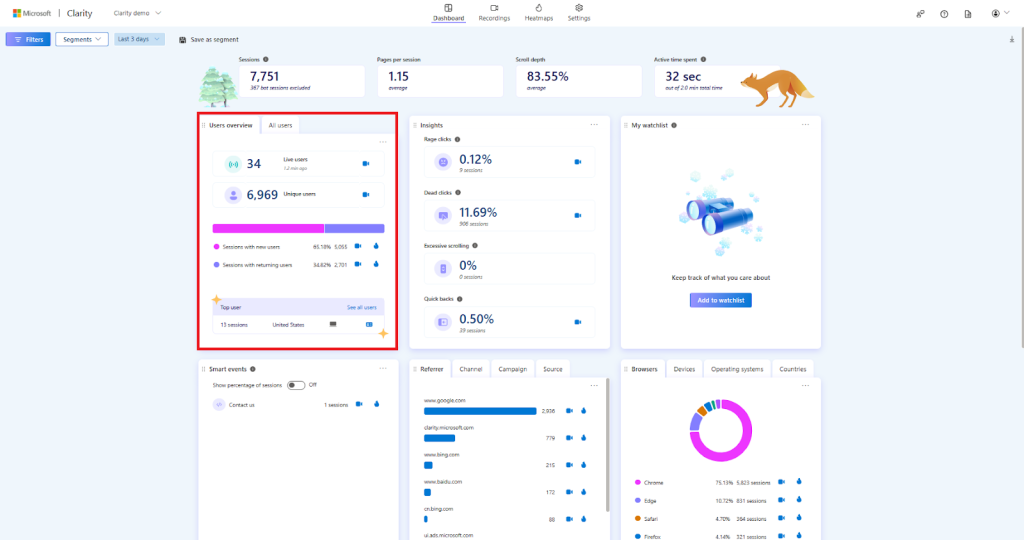Click the www.google.com referrer bar

[x=480, y=411]
